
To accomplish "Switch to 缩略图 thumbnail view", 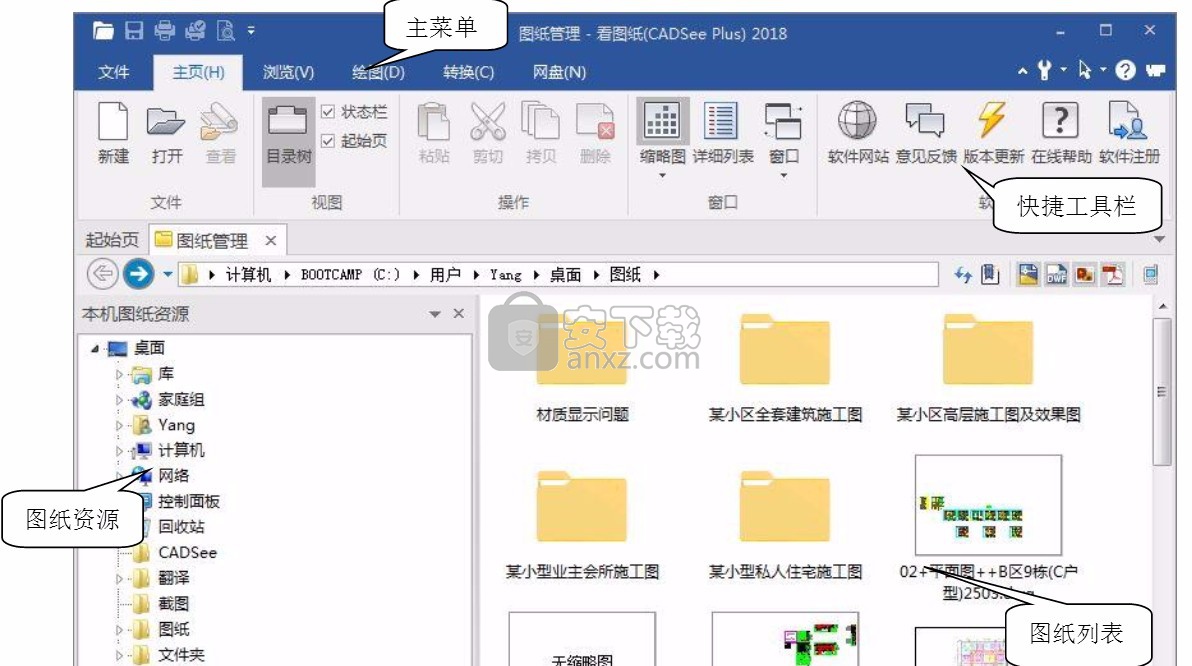I will [x=662, y=120].
